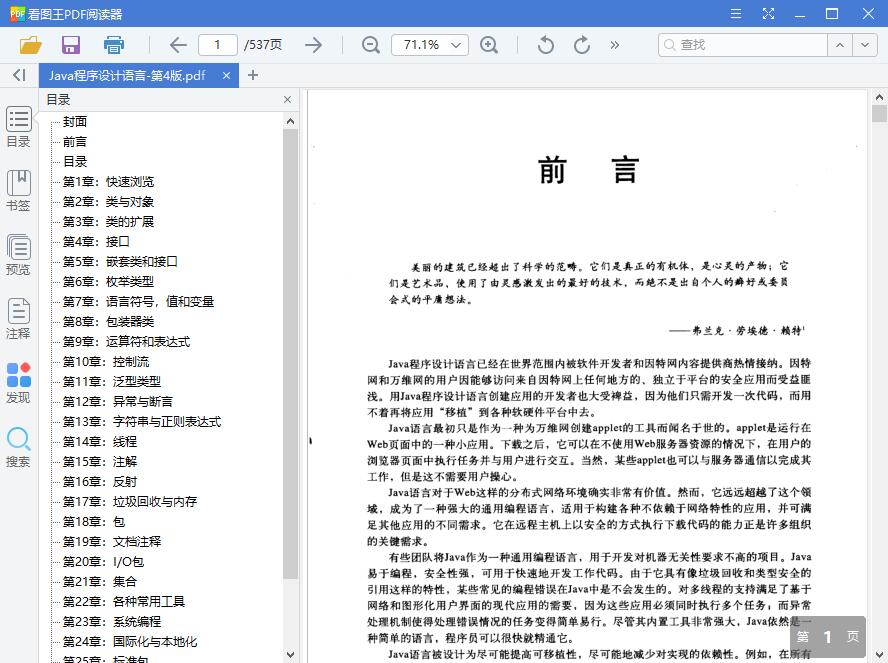
Task: Jump to 前言 in the outline
Action: coord(75,142)
